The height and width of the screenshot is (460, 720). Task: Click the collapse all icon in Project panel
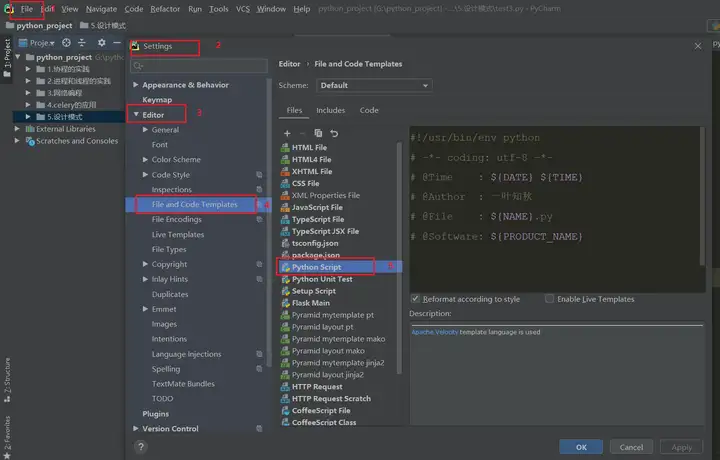[x=82, y=43]
